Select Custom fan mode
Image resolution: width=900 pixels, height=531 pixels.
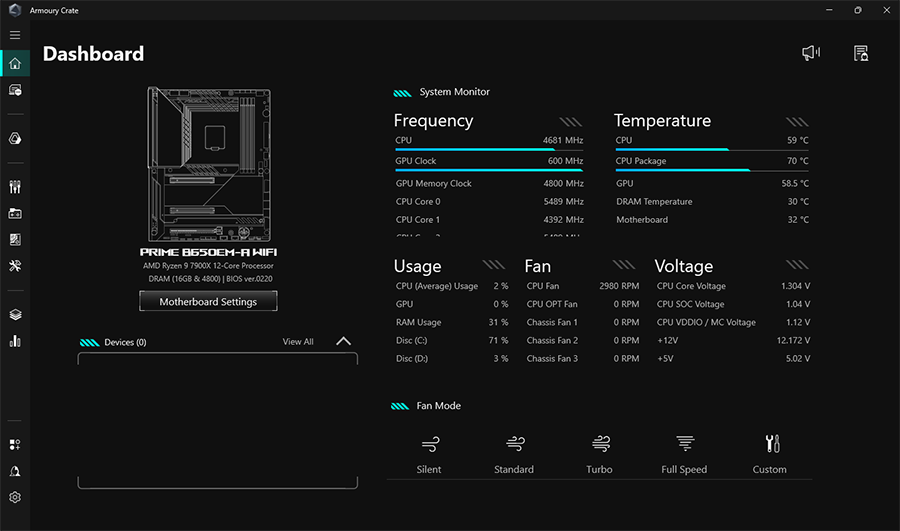(770, 454)
